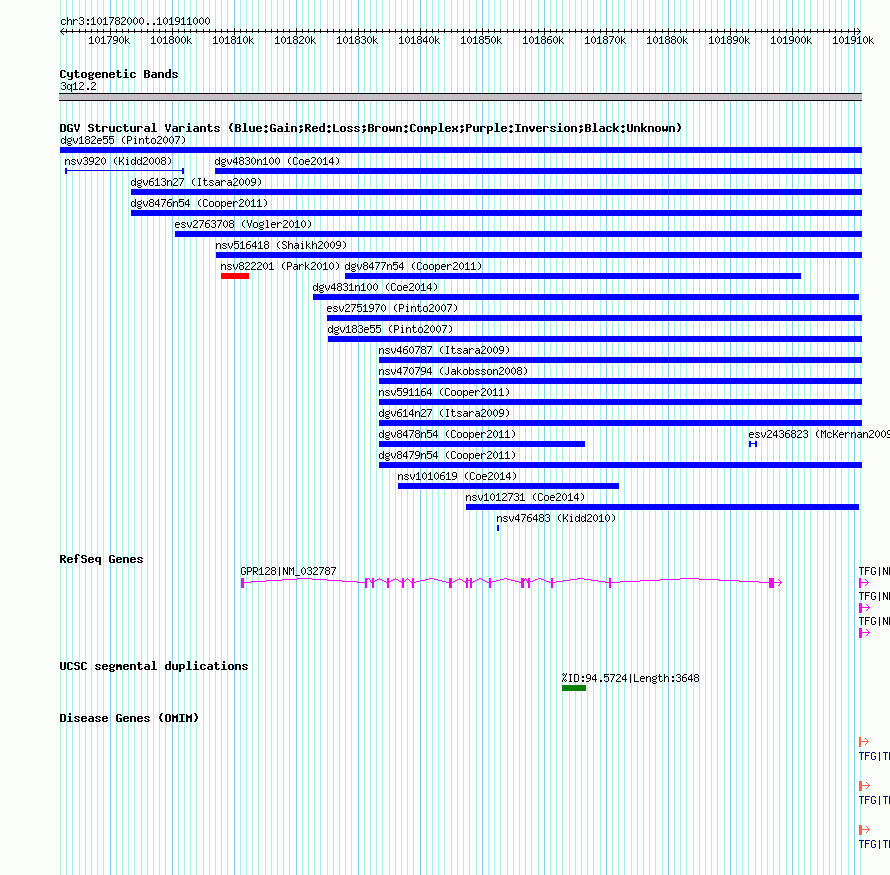Click the nsv1010619 blue bar

(x=509, y=486)
